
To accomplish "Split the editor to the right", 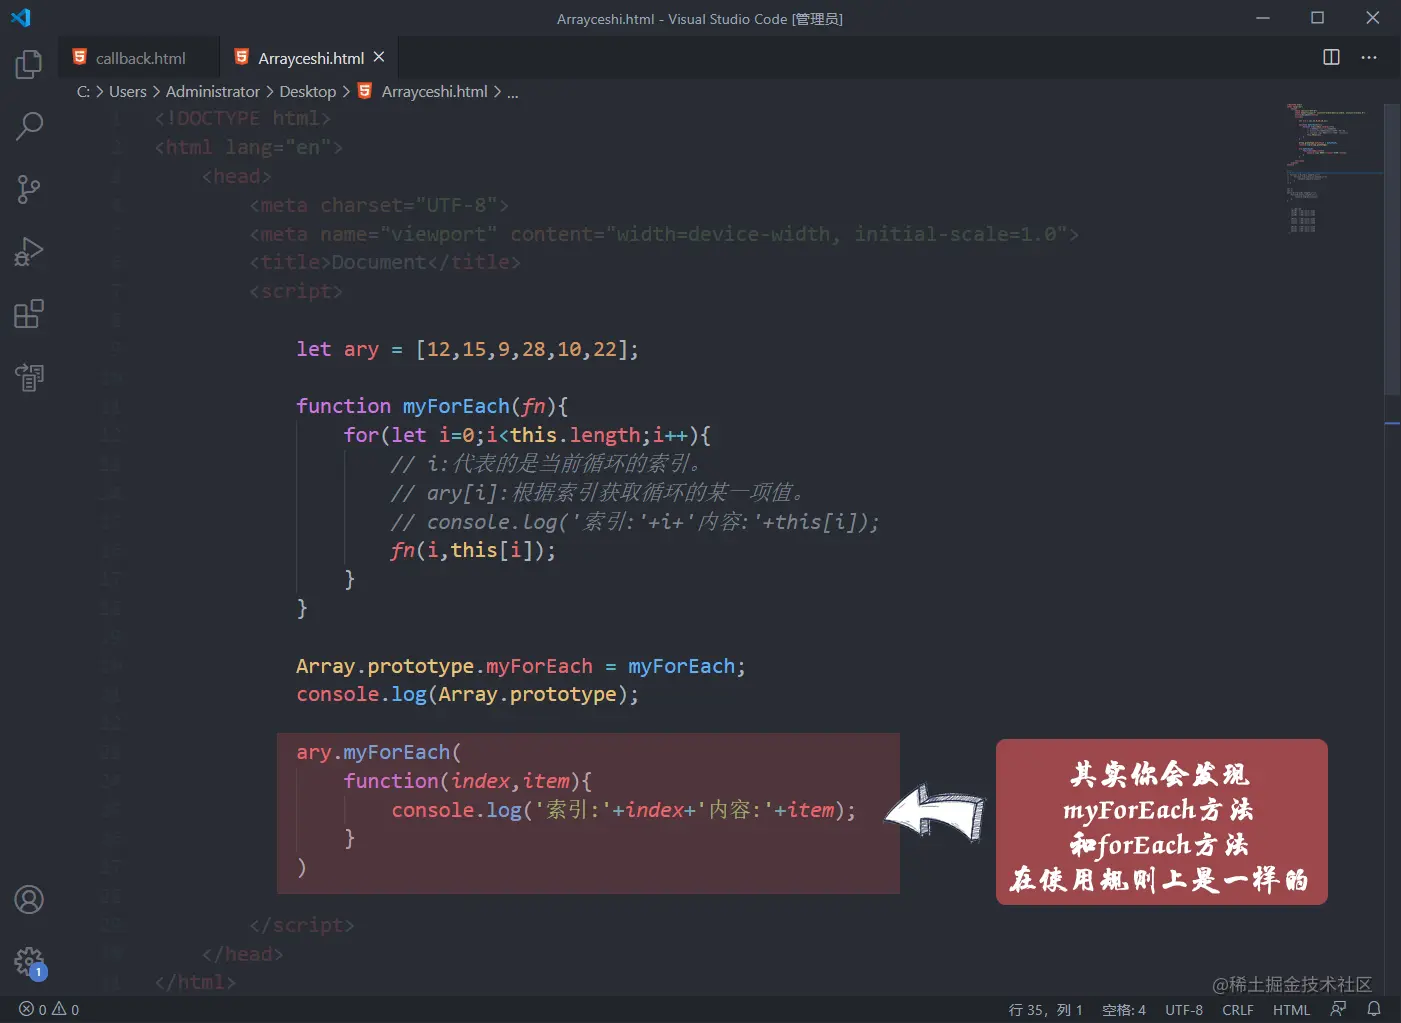I will click(x=1331, y=57).
